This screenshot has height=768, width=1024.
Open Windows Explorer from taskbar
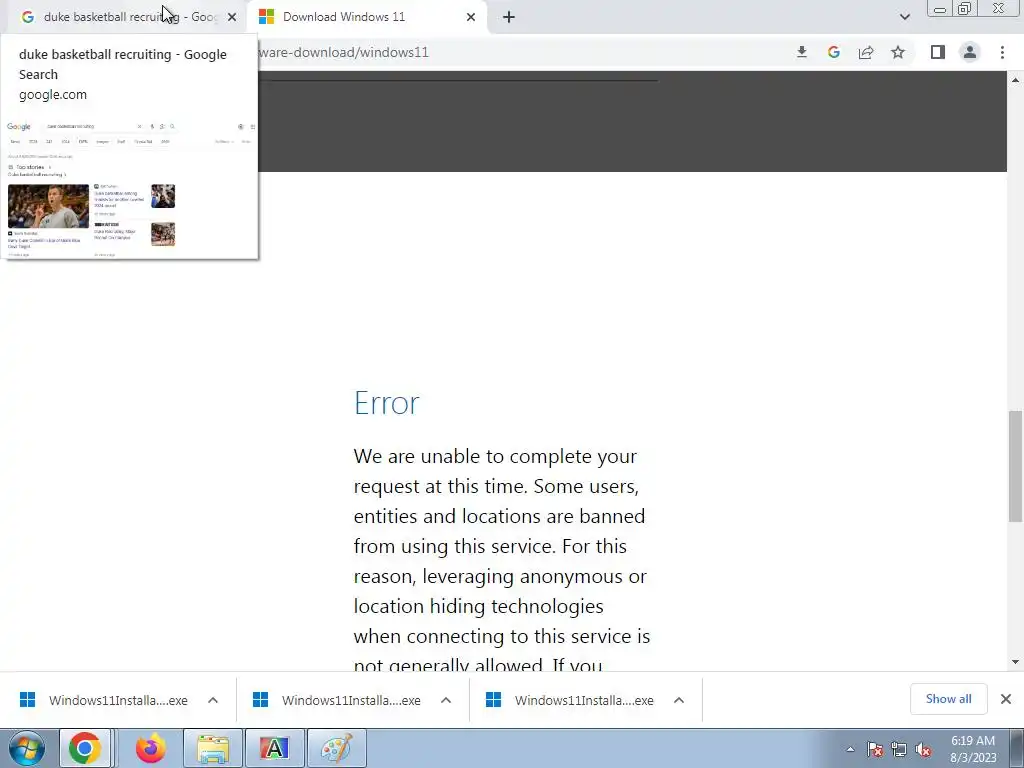click(x=213, y=748)
